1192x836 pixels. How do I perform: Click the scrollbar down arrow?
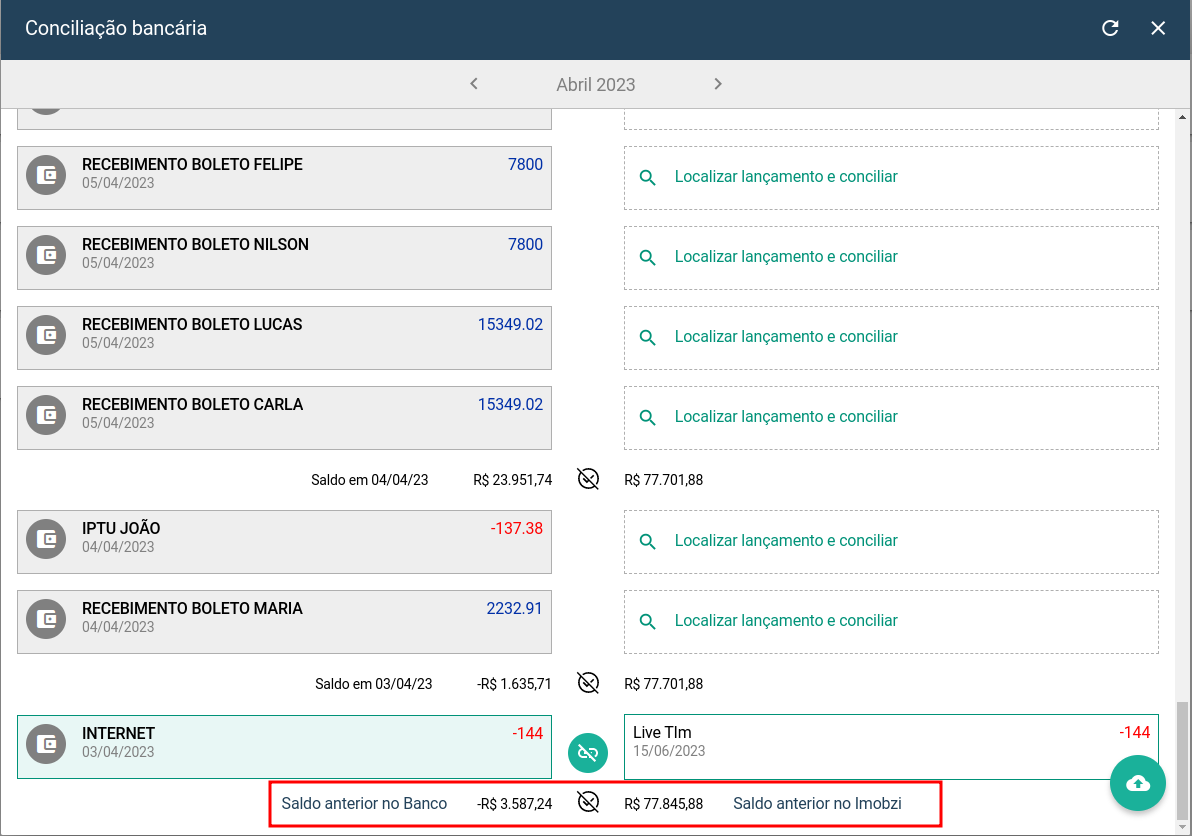click(1181, 827)
